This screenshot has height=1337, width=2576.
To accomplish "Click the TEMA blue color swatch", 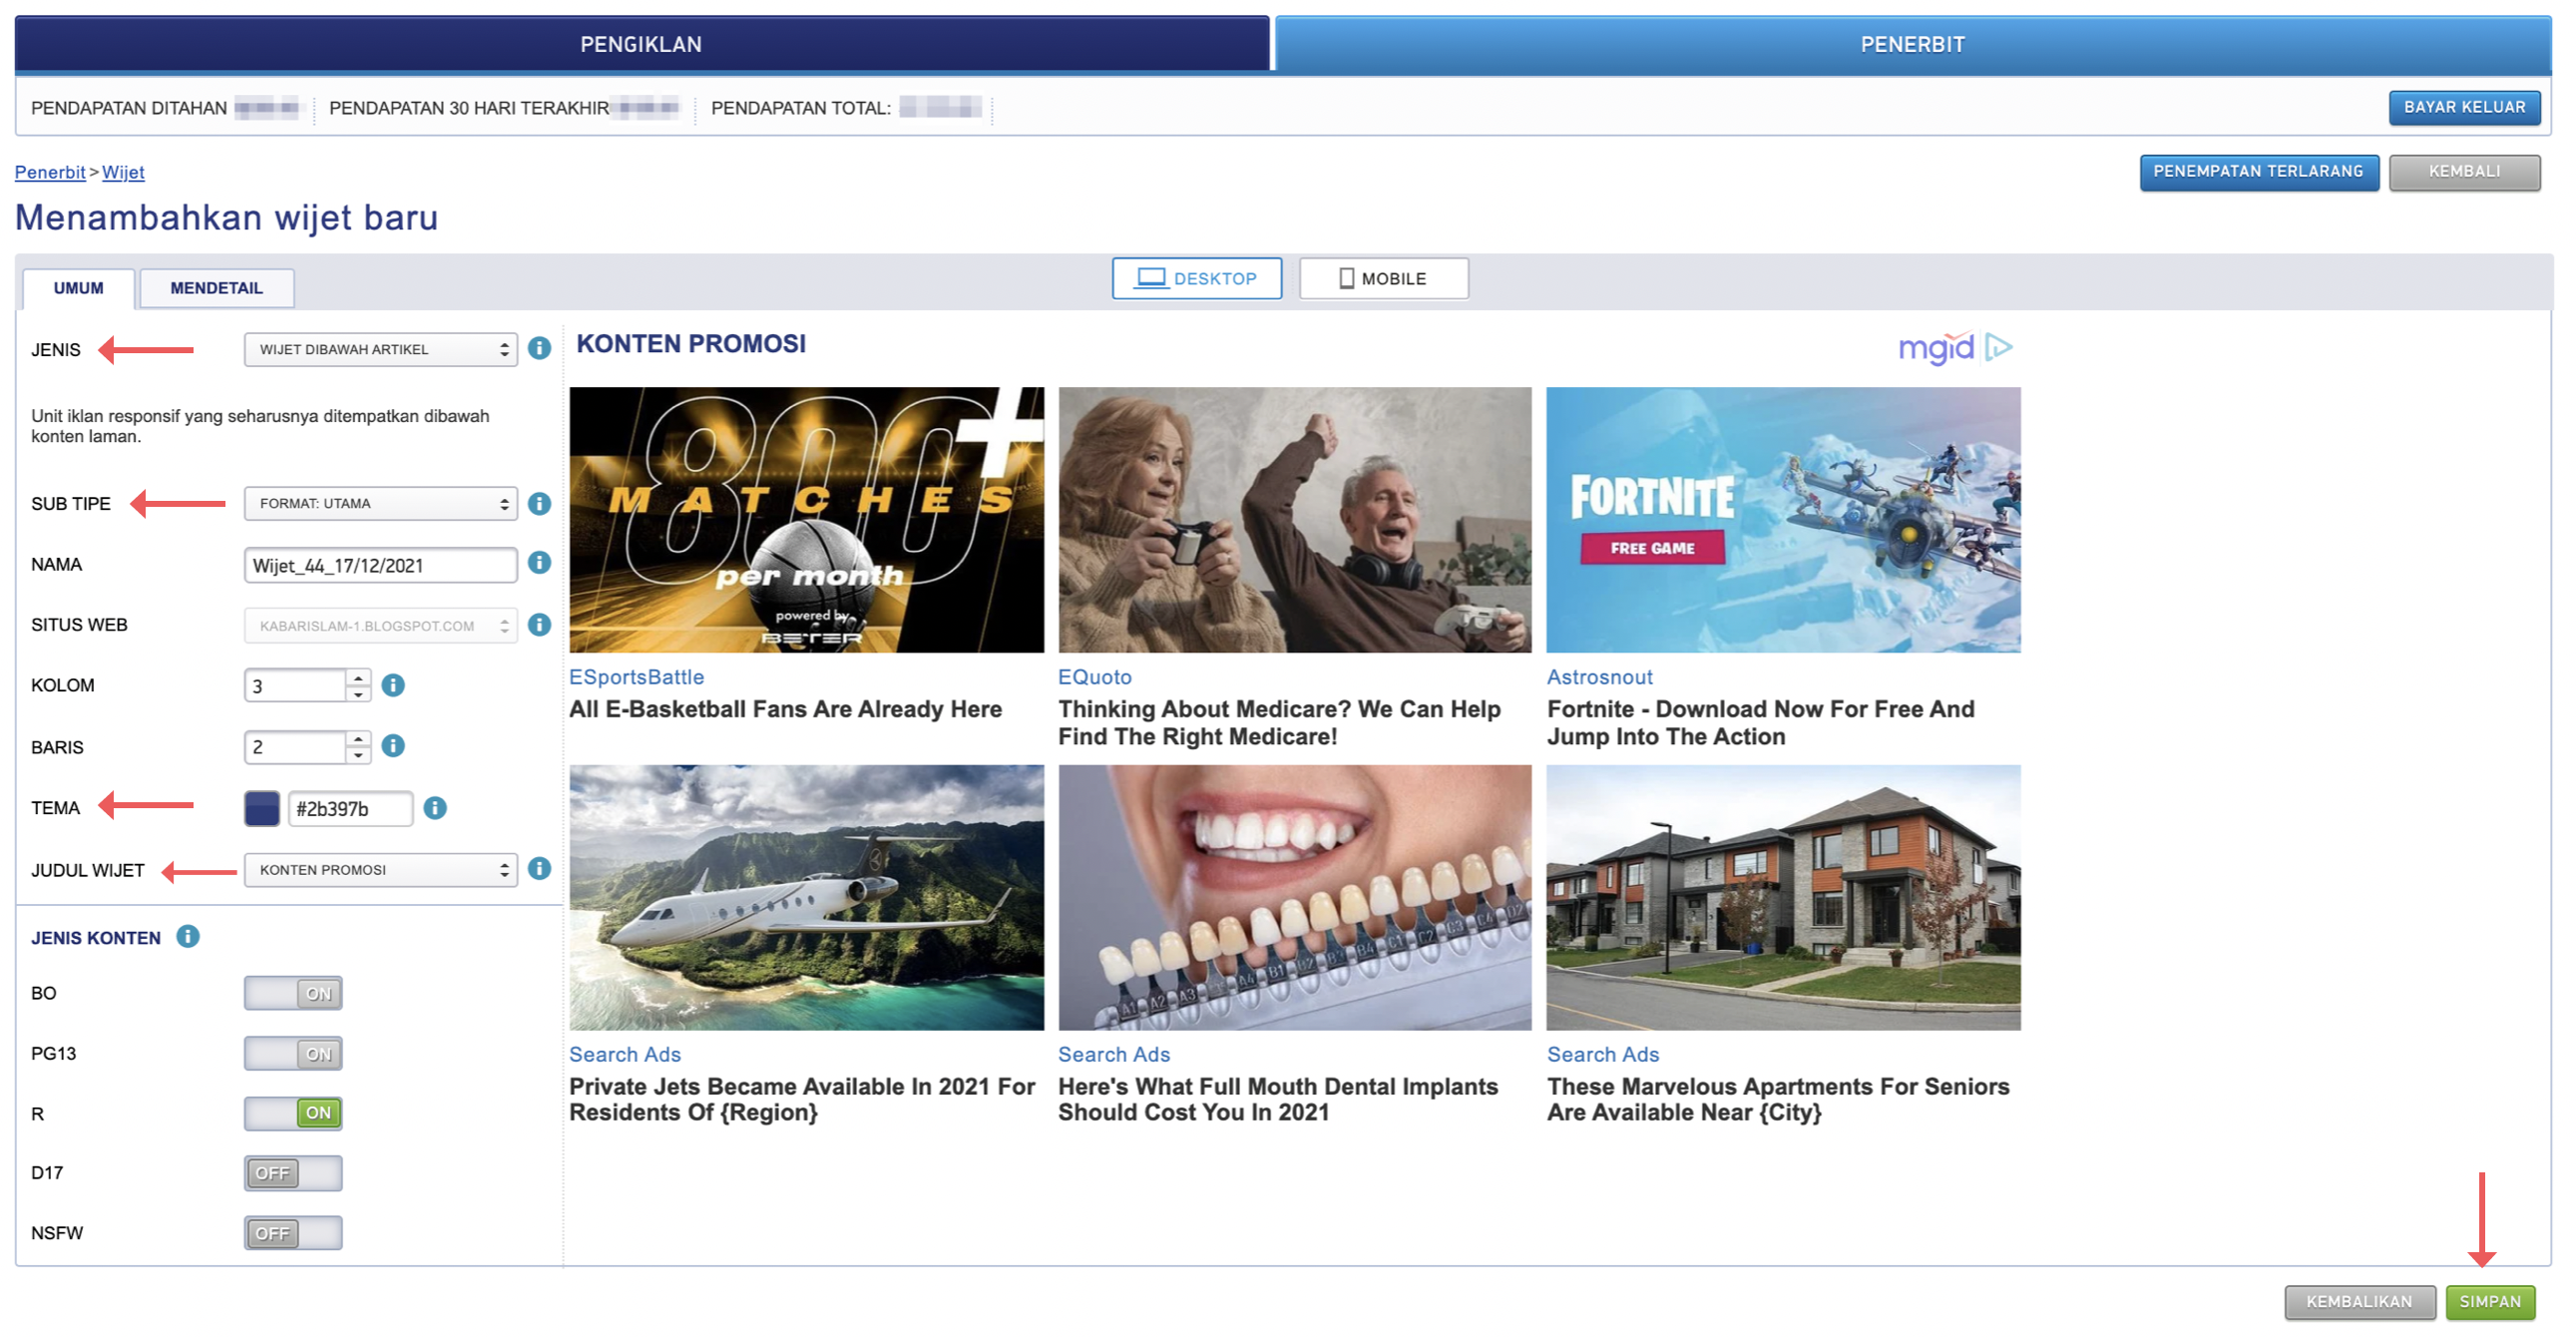I will click(x=262, y=808).
